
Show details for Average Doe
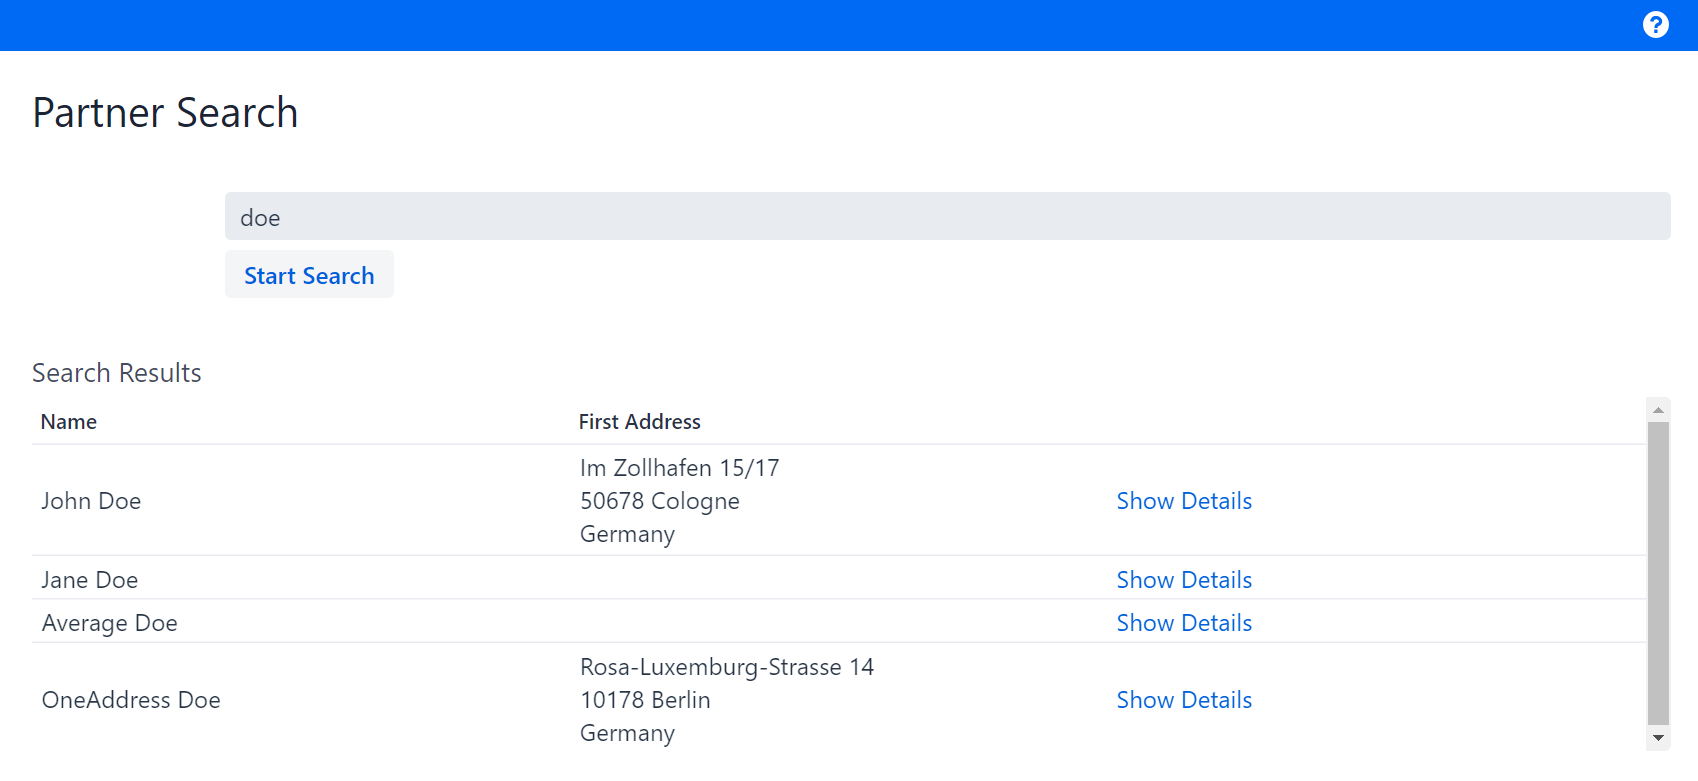click(x=1184, y=622)
